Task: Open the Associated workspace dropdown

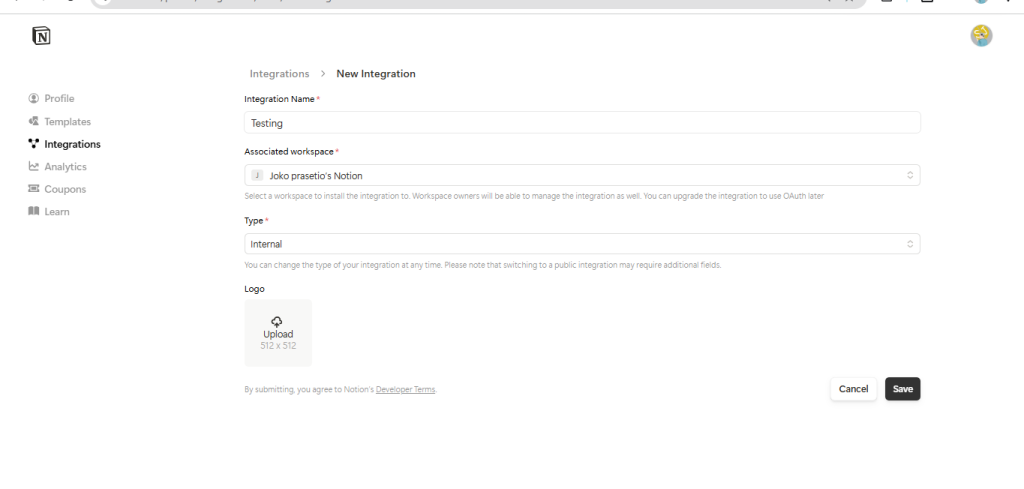Action: 582,175
